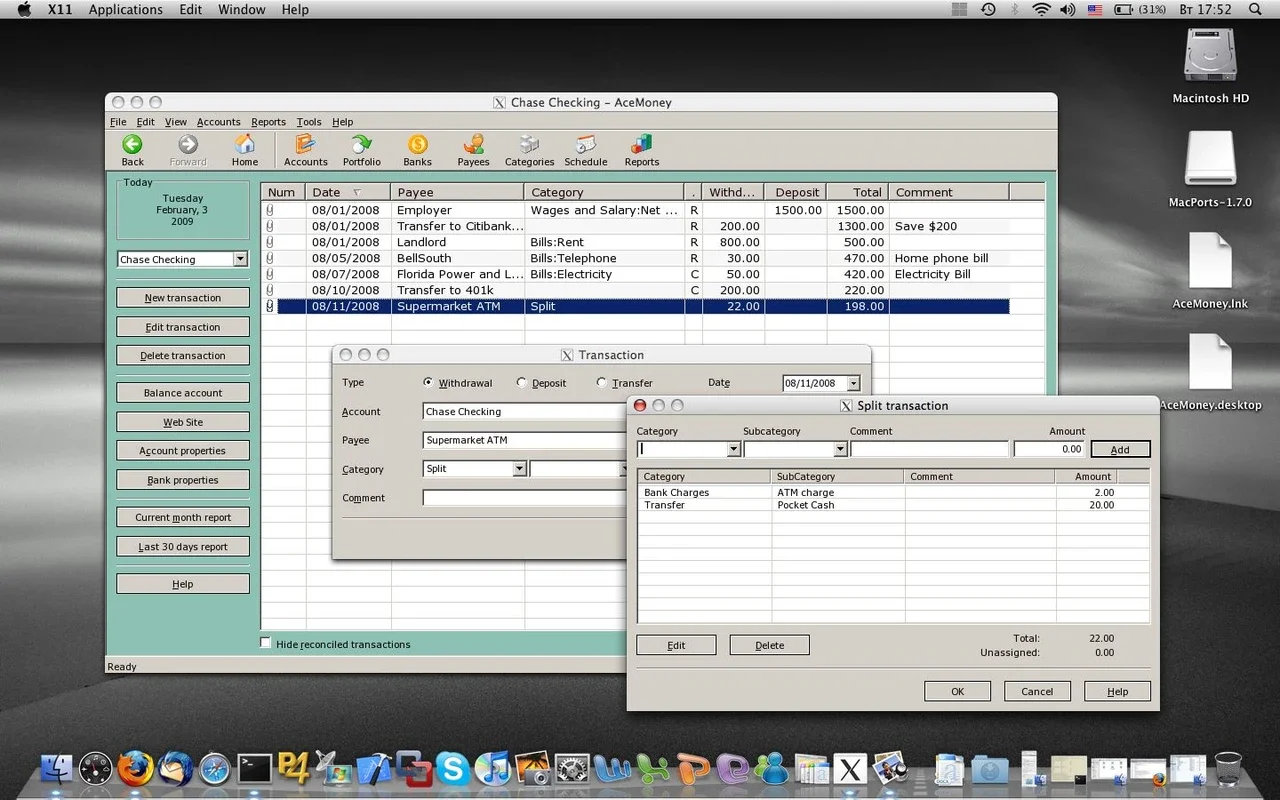Open Subcategory dropdown in Split transaction dialog

[840, 449]
